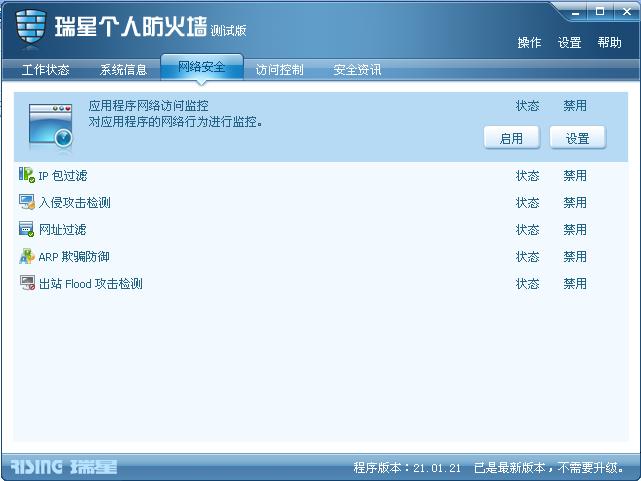
Task: Click the description 对应用程序的网络行为进行监控
Action: [176, 121]
